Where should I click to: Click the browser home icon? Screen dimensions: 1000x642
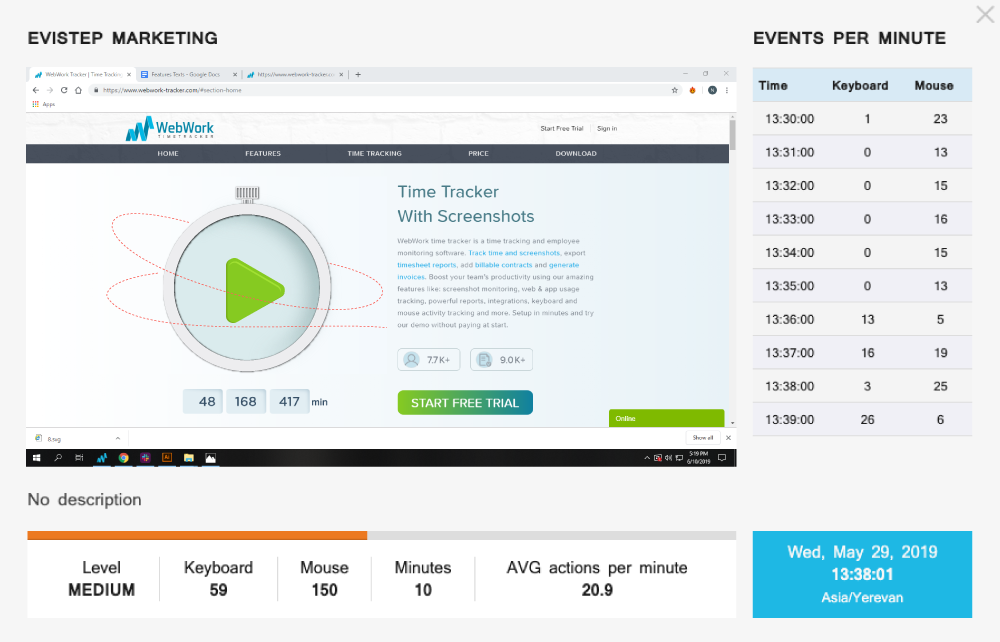(x=78, y=91)
